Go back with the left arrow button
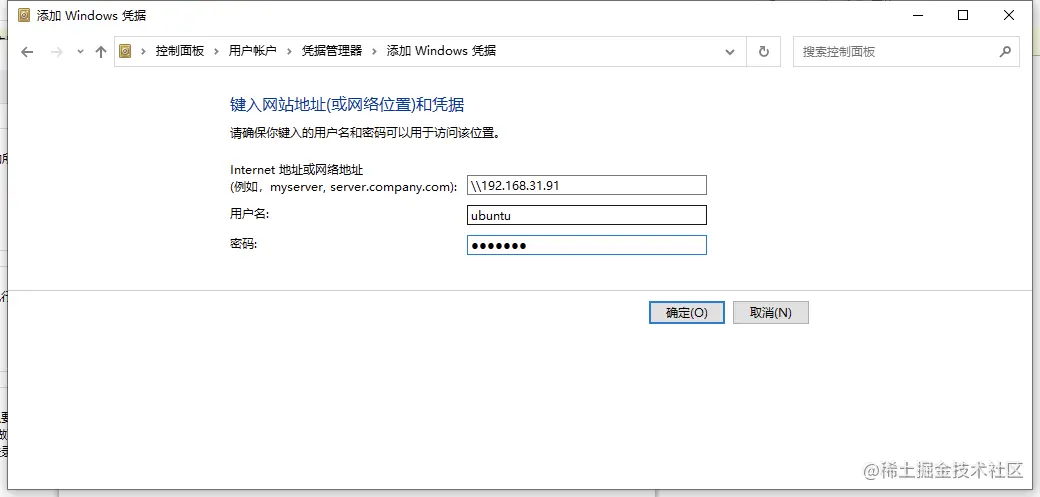The width and height of the screenshot is (1040, 497). 27,52
